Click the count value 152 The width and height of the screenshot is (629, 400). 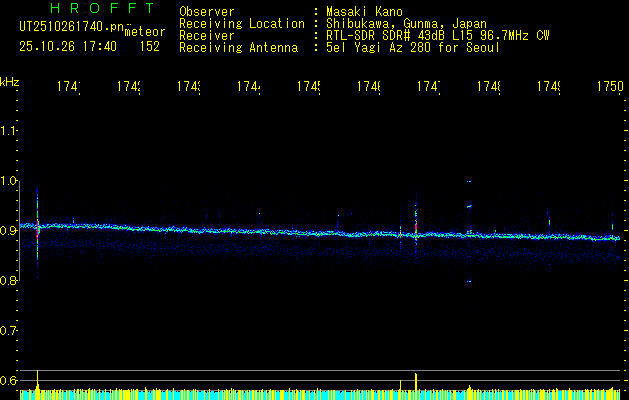pyautogui.click(x=150, y=47)
